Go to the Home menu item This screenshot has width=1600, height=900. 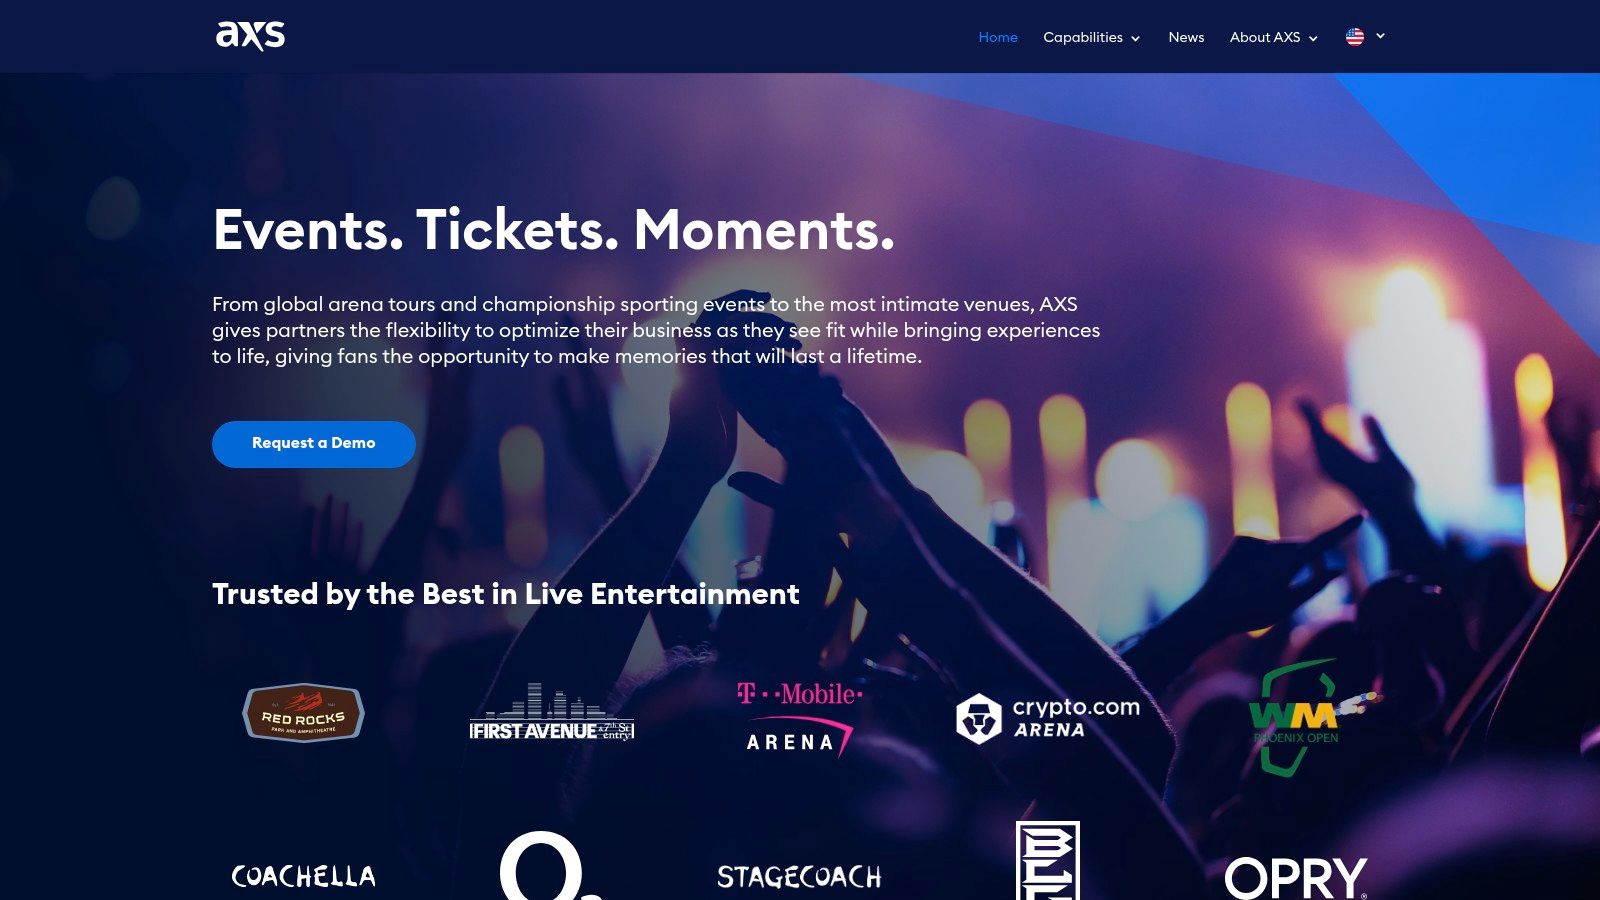tap(998, 37)
